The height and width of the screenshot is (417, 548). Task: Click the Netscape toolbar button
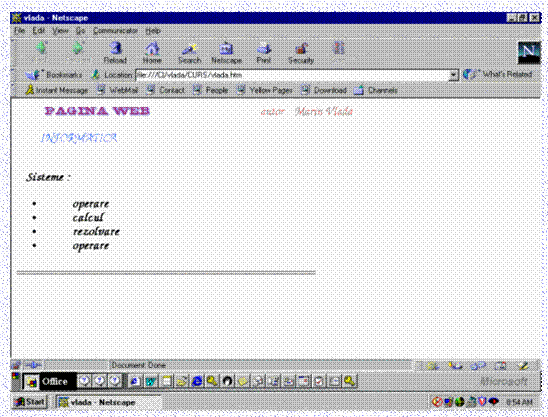[x=226, y=52]
